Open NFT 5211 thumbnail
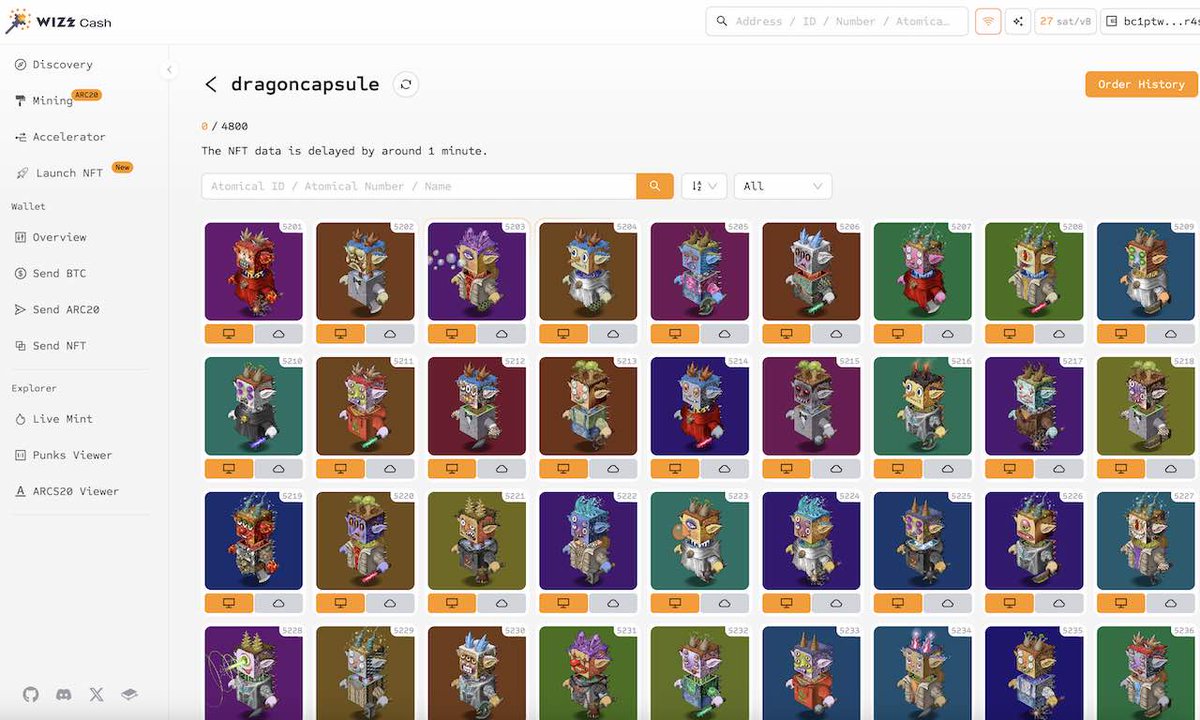1200x720 pixels. point(365,406)
